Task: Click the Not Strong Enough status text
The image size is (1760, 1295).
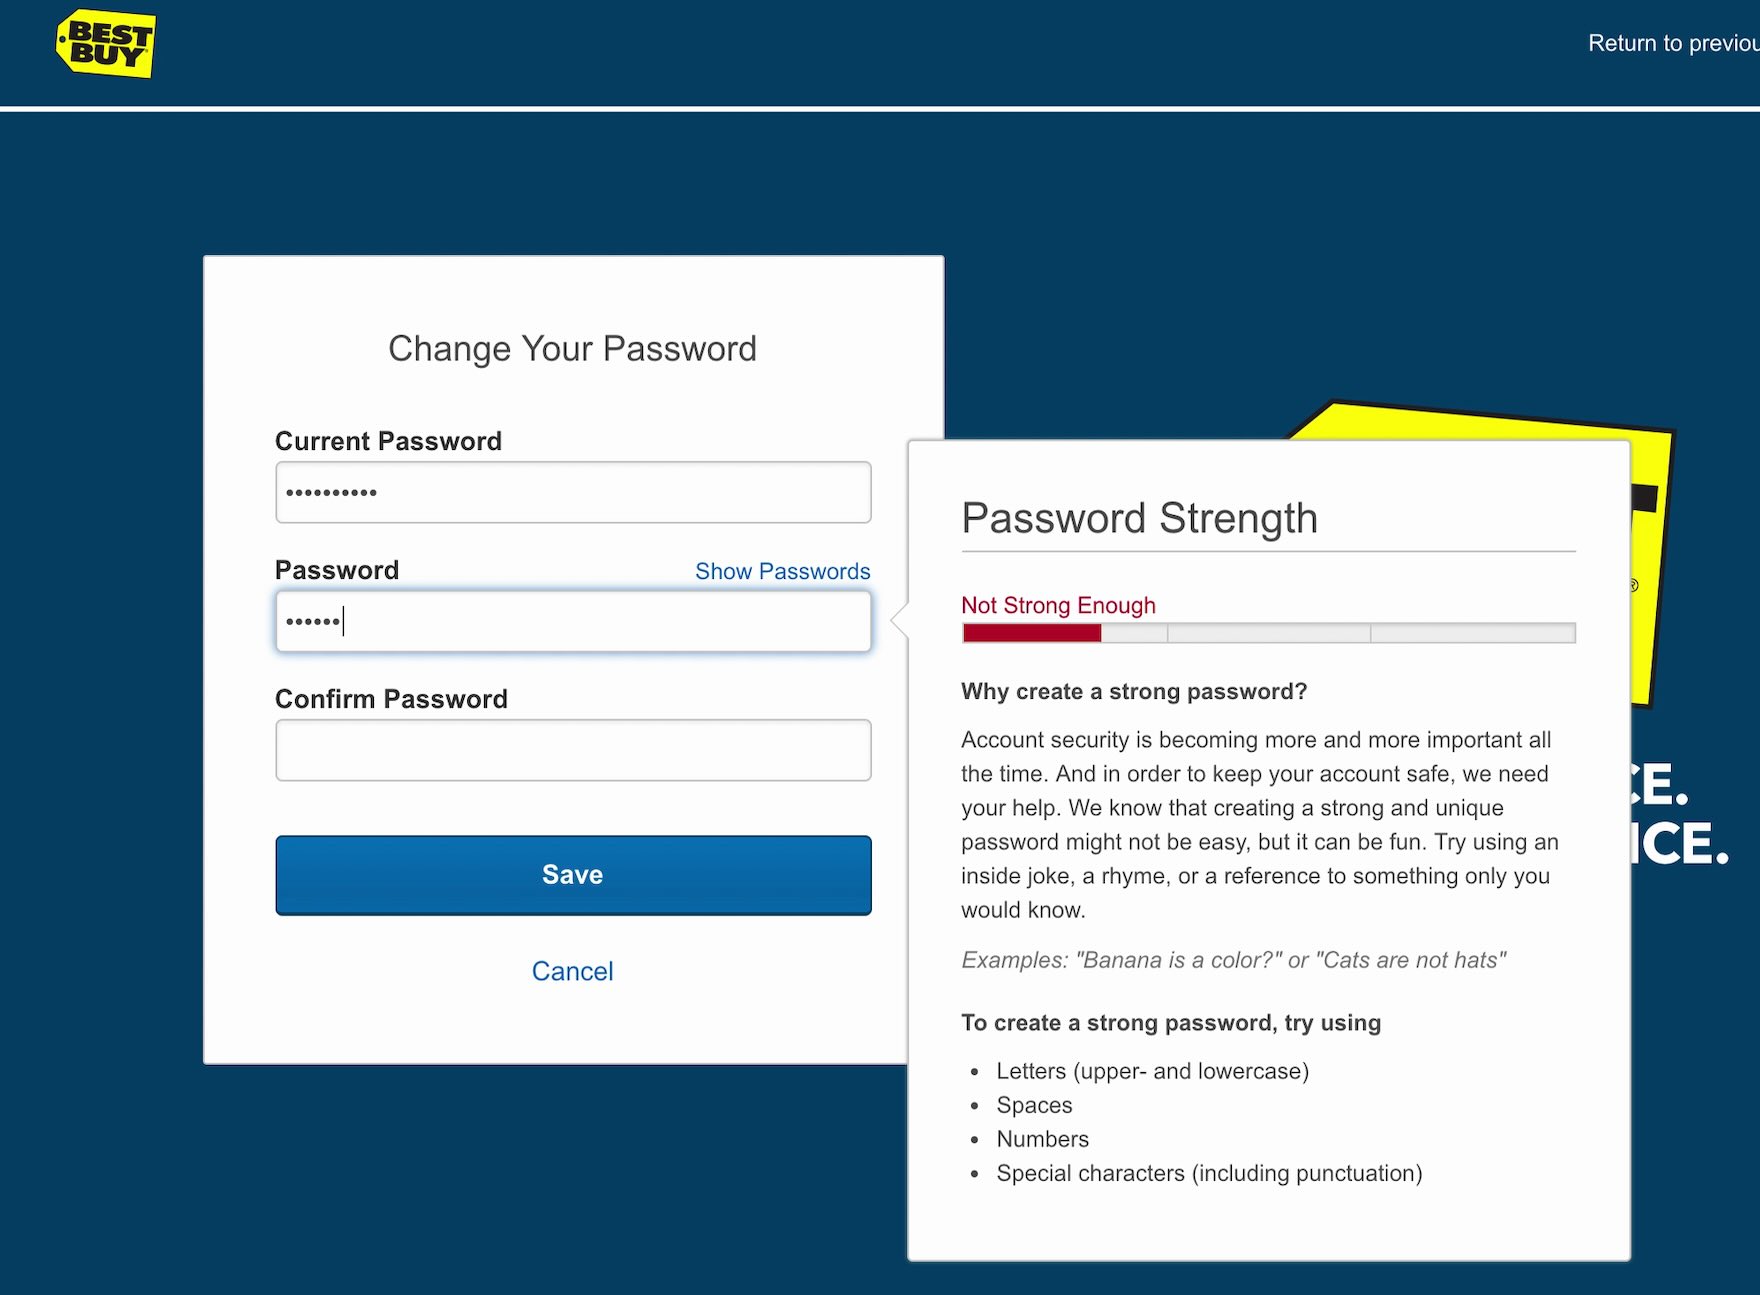Action: click(x=1058, y=605)
